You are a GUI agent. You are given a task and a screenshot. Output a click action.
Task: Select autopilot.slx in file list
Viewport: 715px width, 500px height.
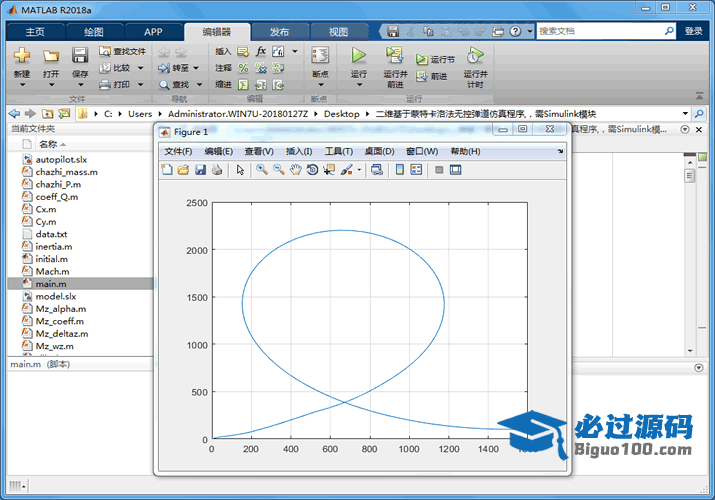pos(61,160)
